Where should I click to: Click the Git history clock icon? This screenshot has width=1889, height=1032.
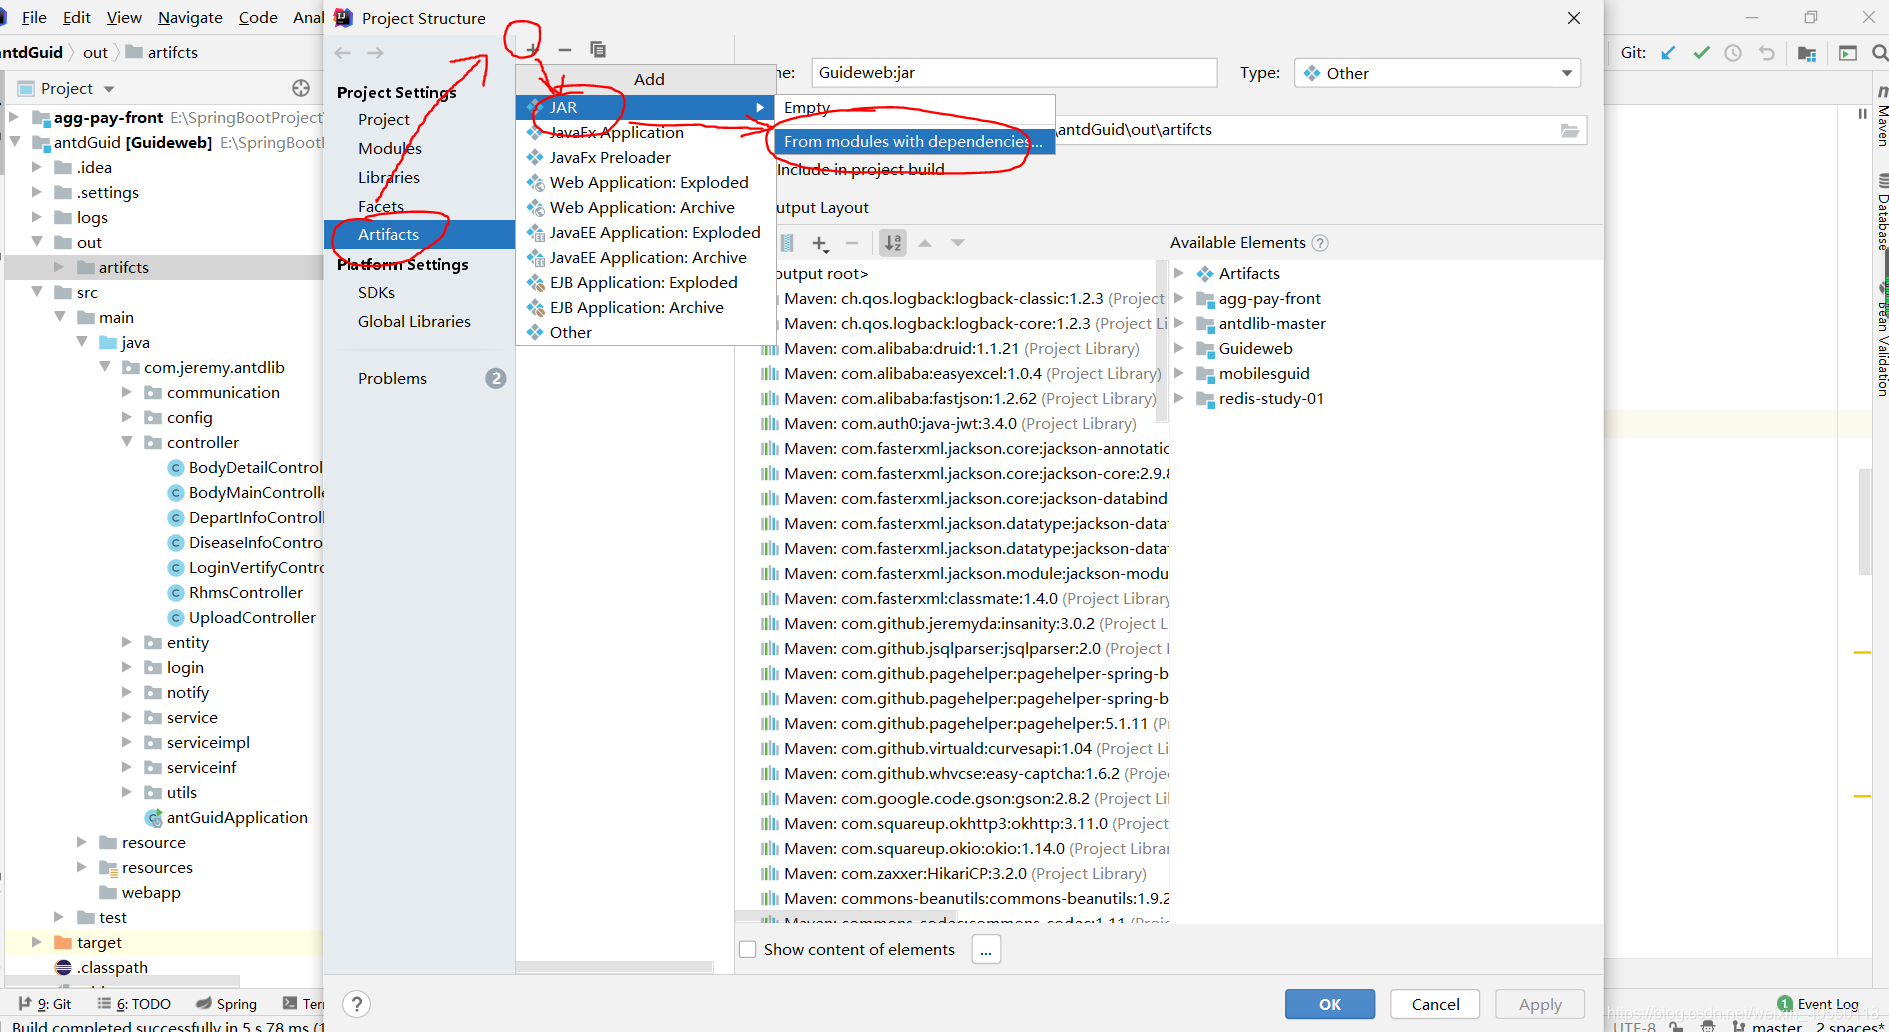click(1733, 53)
